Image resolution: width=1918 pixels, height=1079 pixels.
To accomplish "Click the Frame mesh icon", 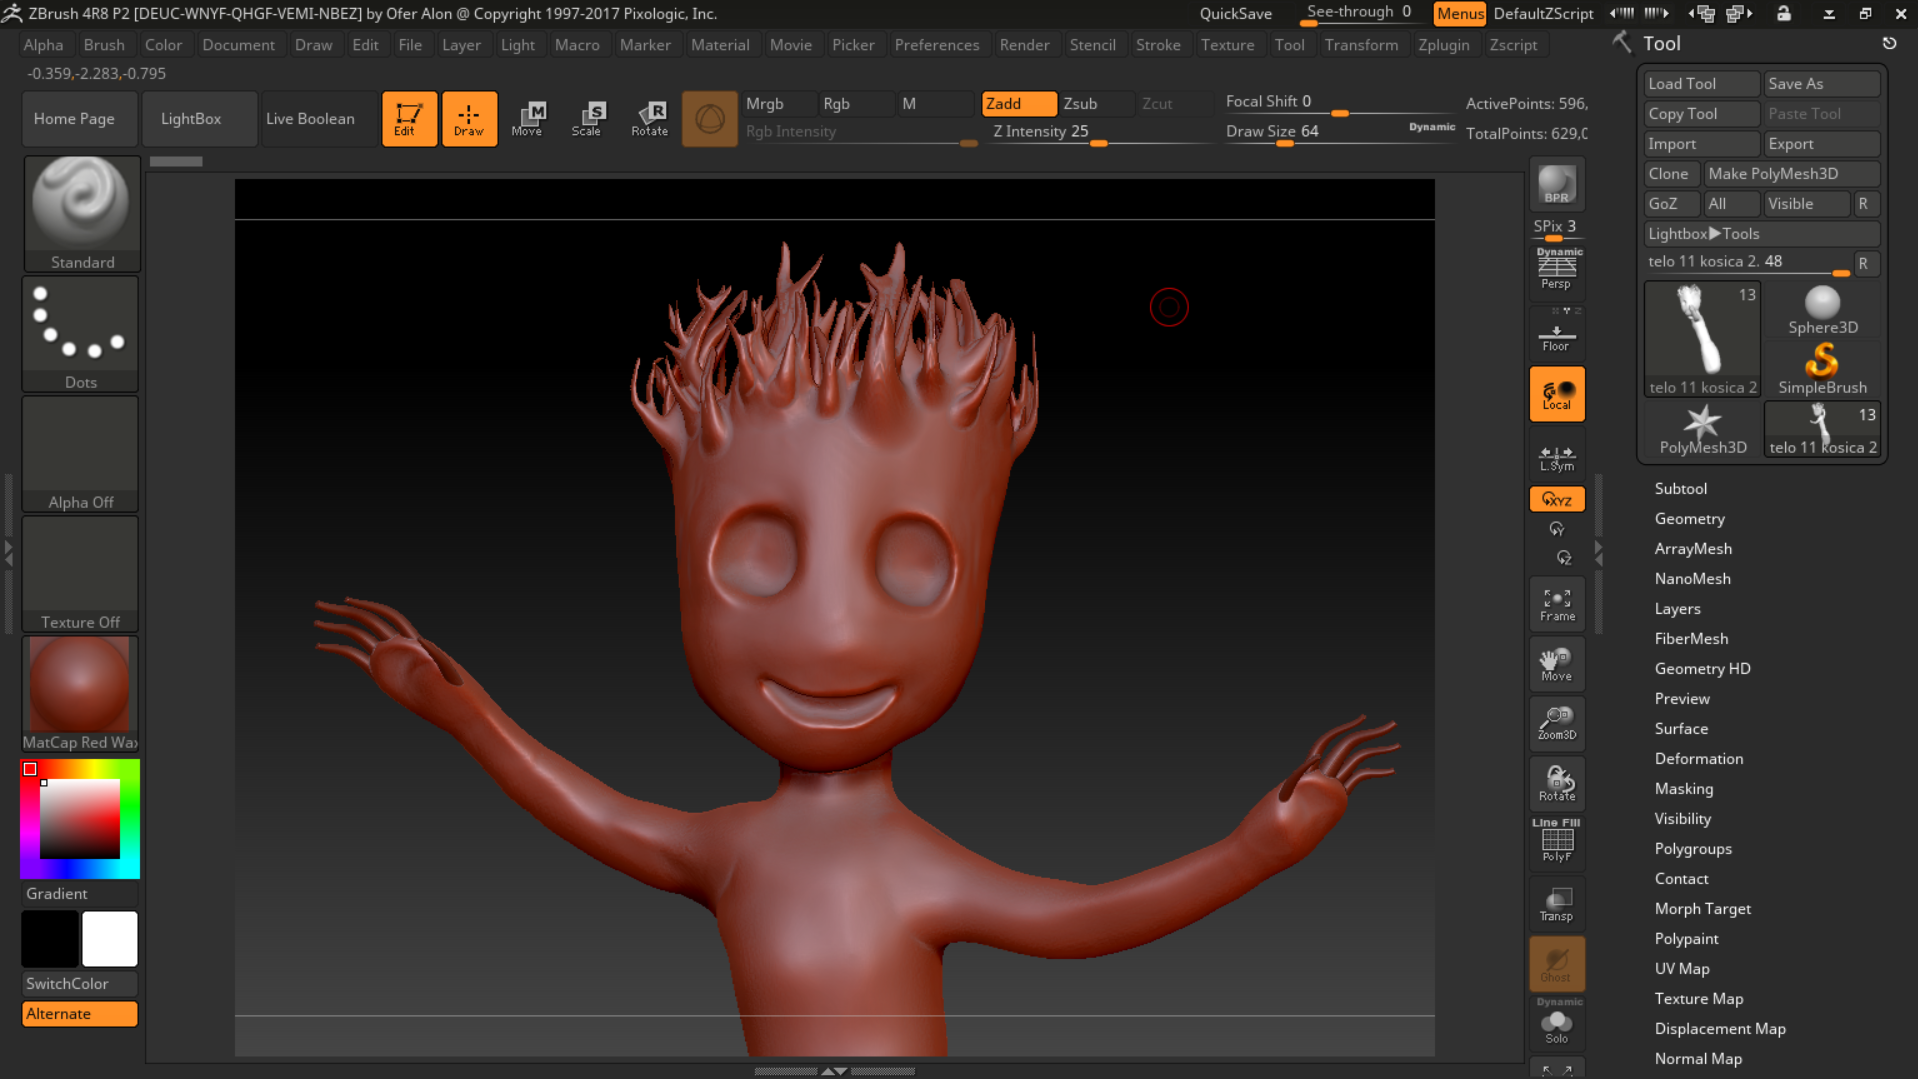I will (1557, 604).
